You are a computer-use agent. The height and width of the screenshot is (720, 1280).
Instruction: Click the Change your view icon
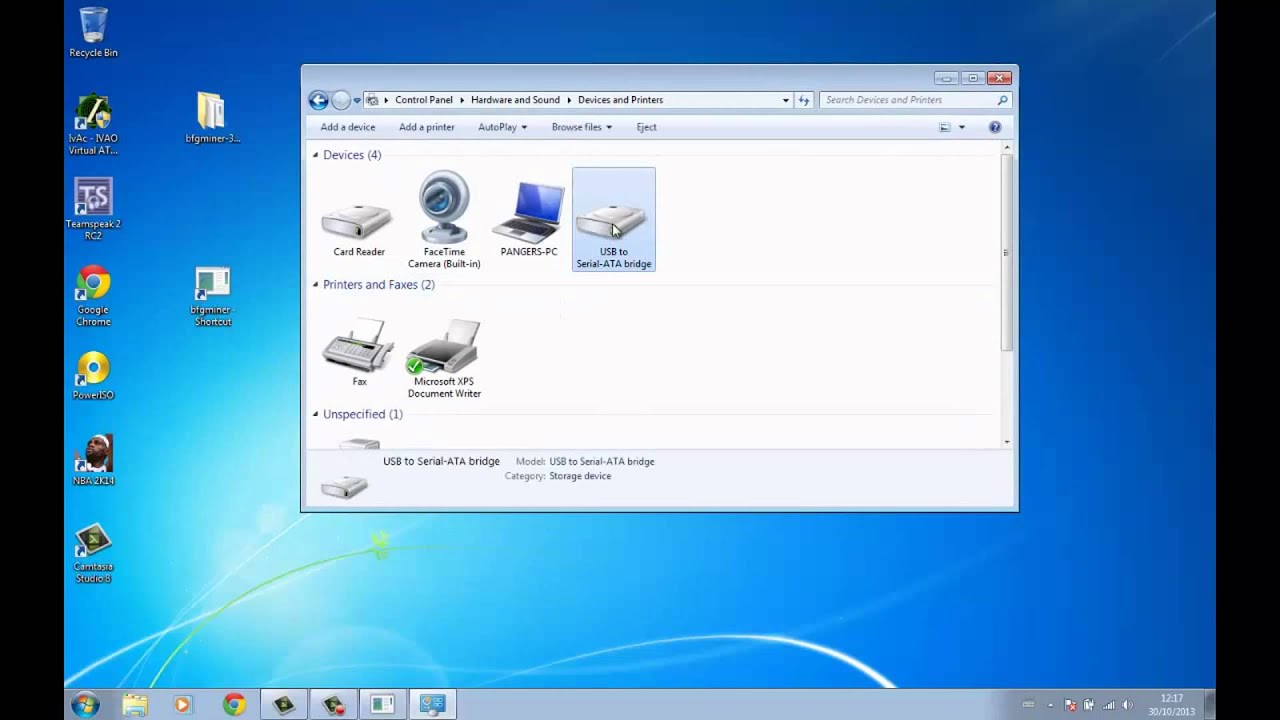[x=945, y=127]
